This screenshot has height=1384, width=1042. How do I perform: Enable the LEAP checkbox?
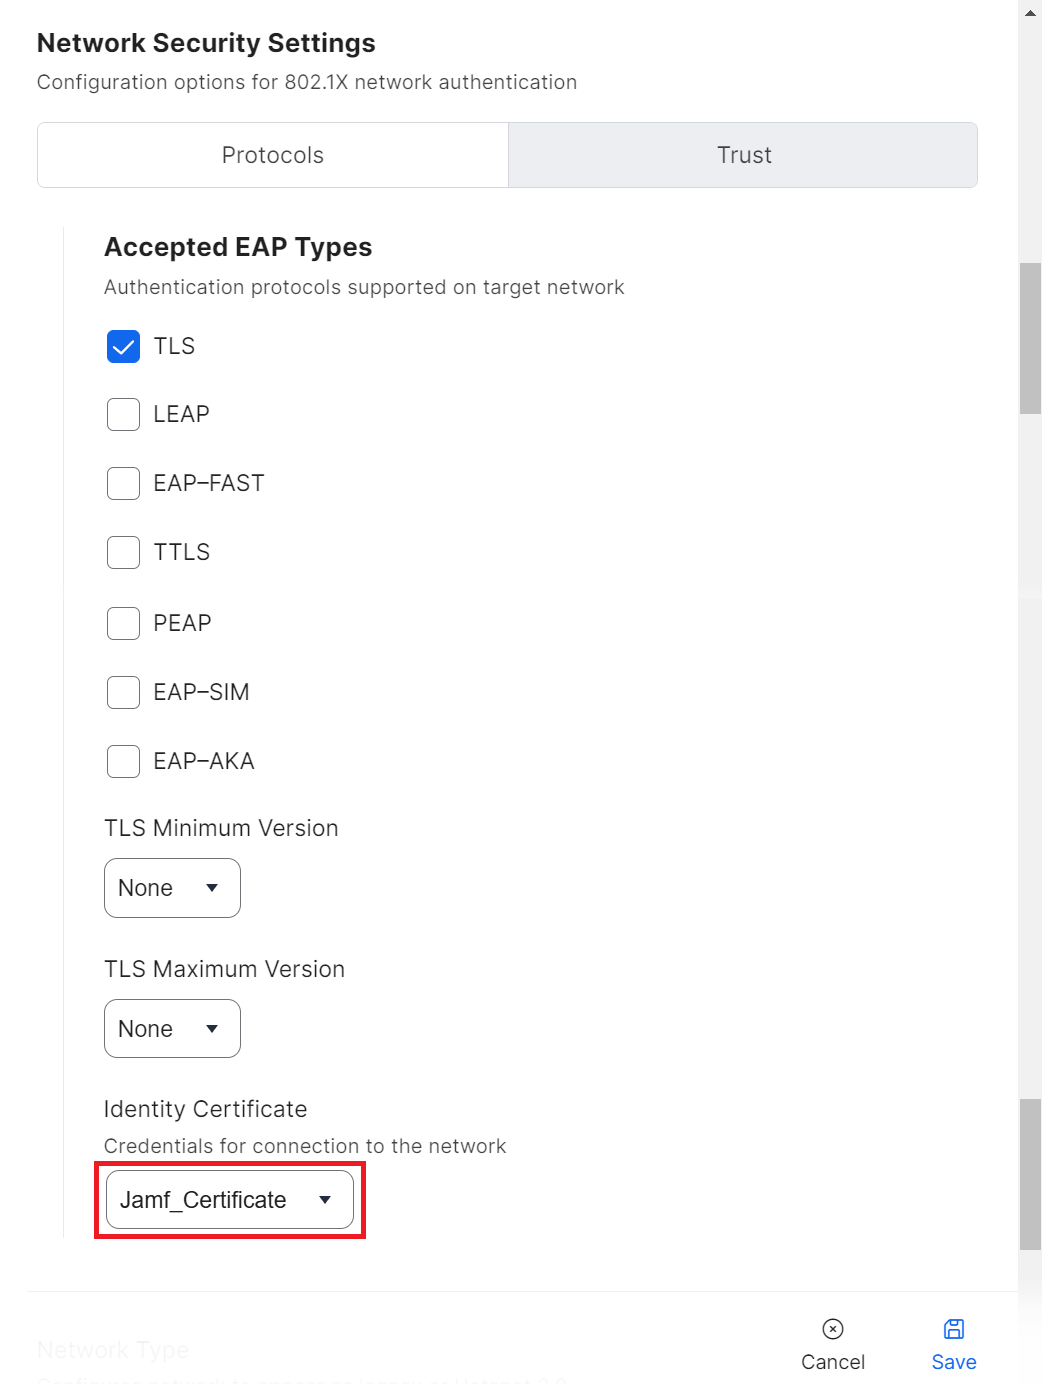[123, 414]
